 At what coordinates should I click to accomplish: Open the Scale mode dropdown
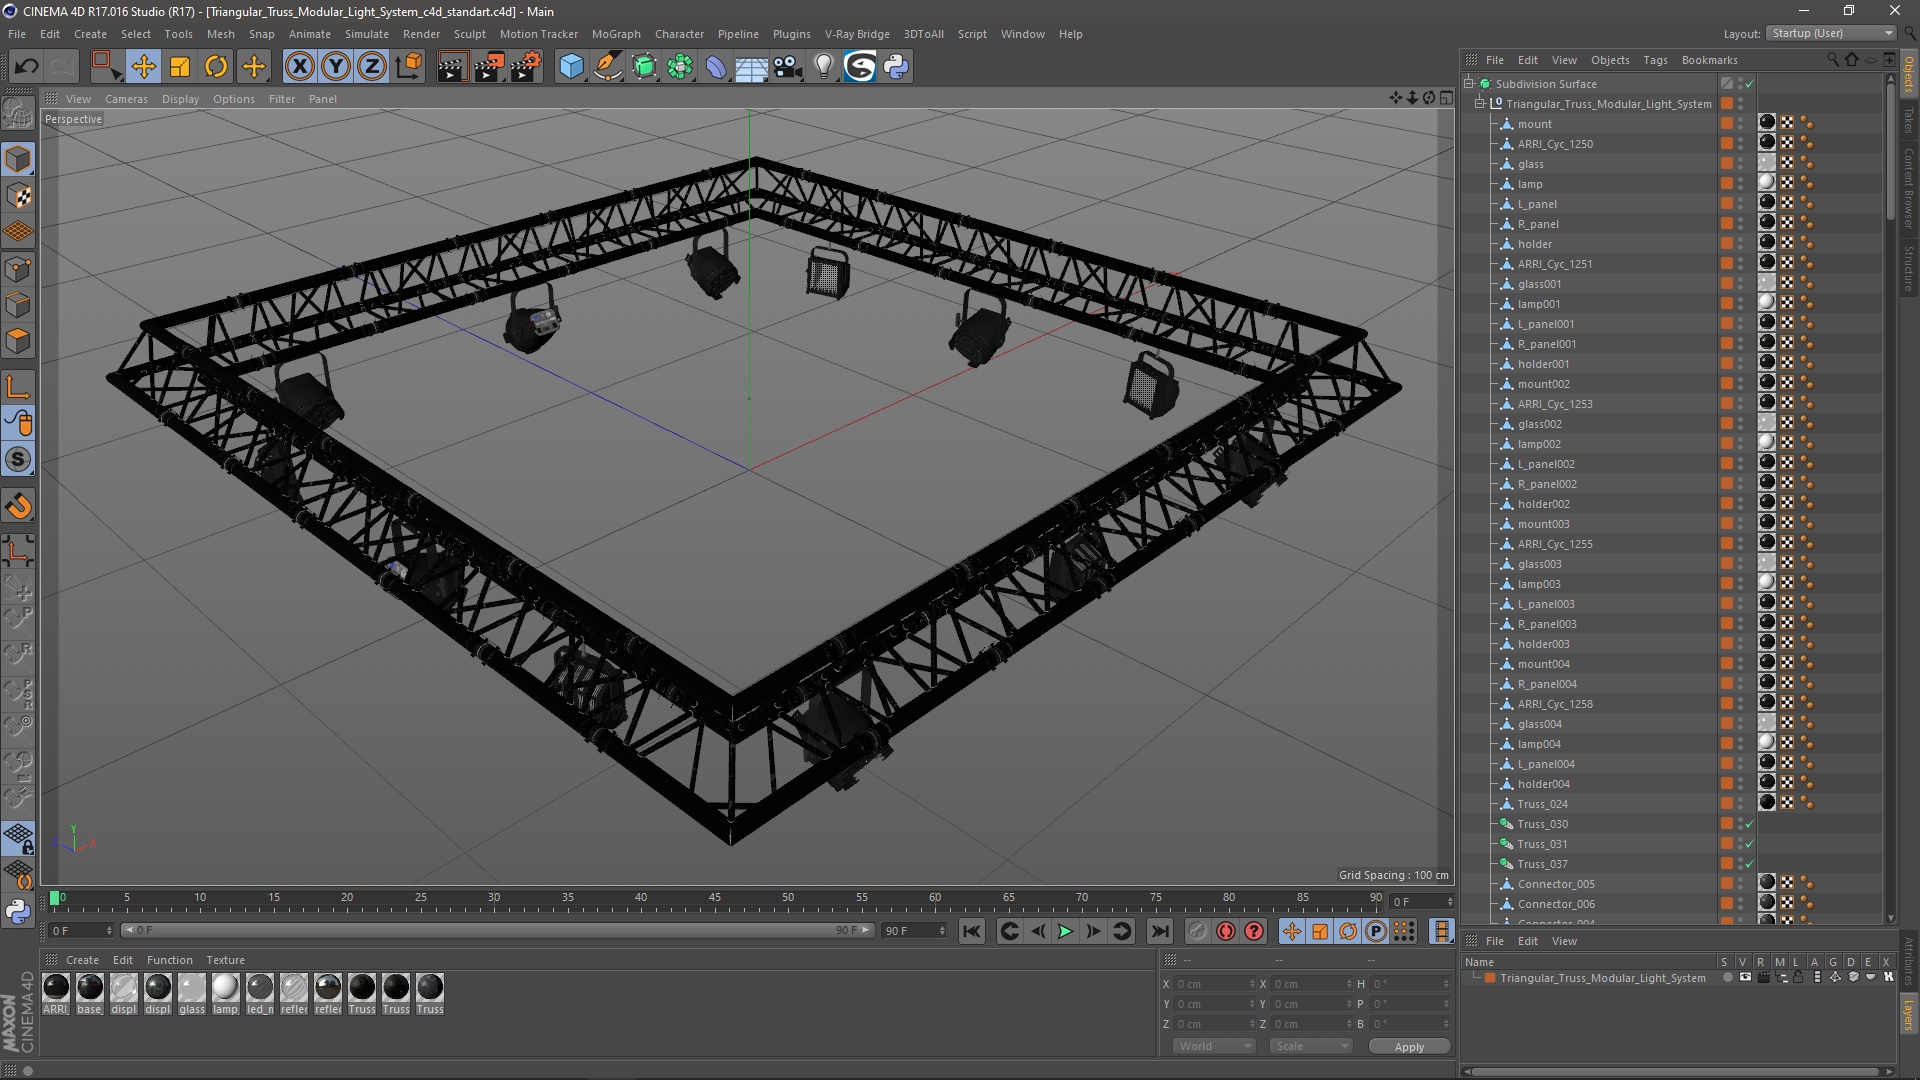pos(1310,1046)
